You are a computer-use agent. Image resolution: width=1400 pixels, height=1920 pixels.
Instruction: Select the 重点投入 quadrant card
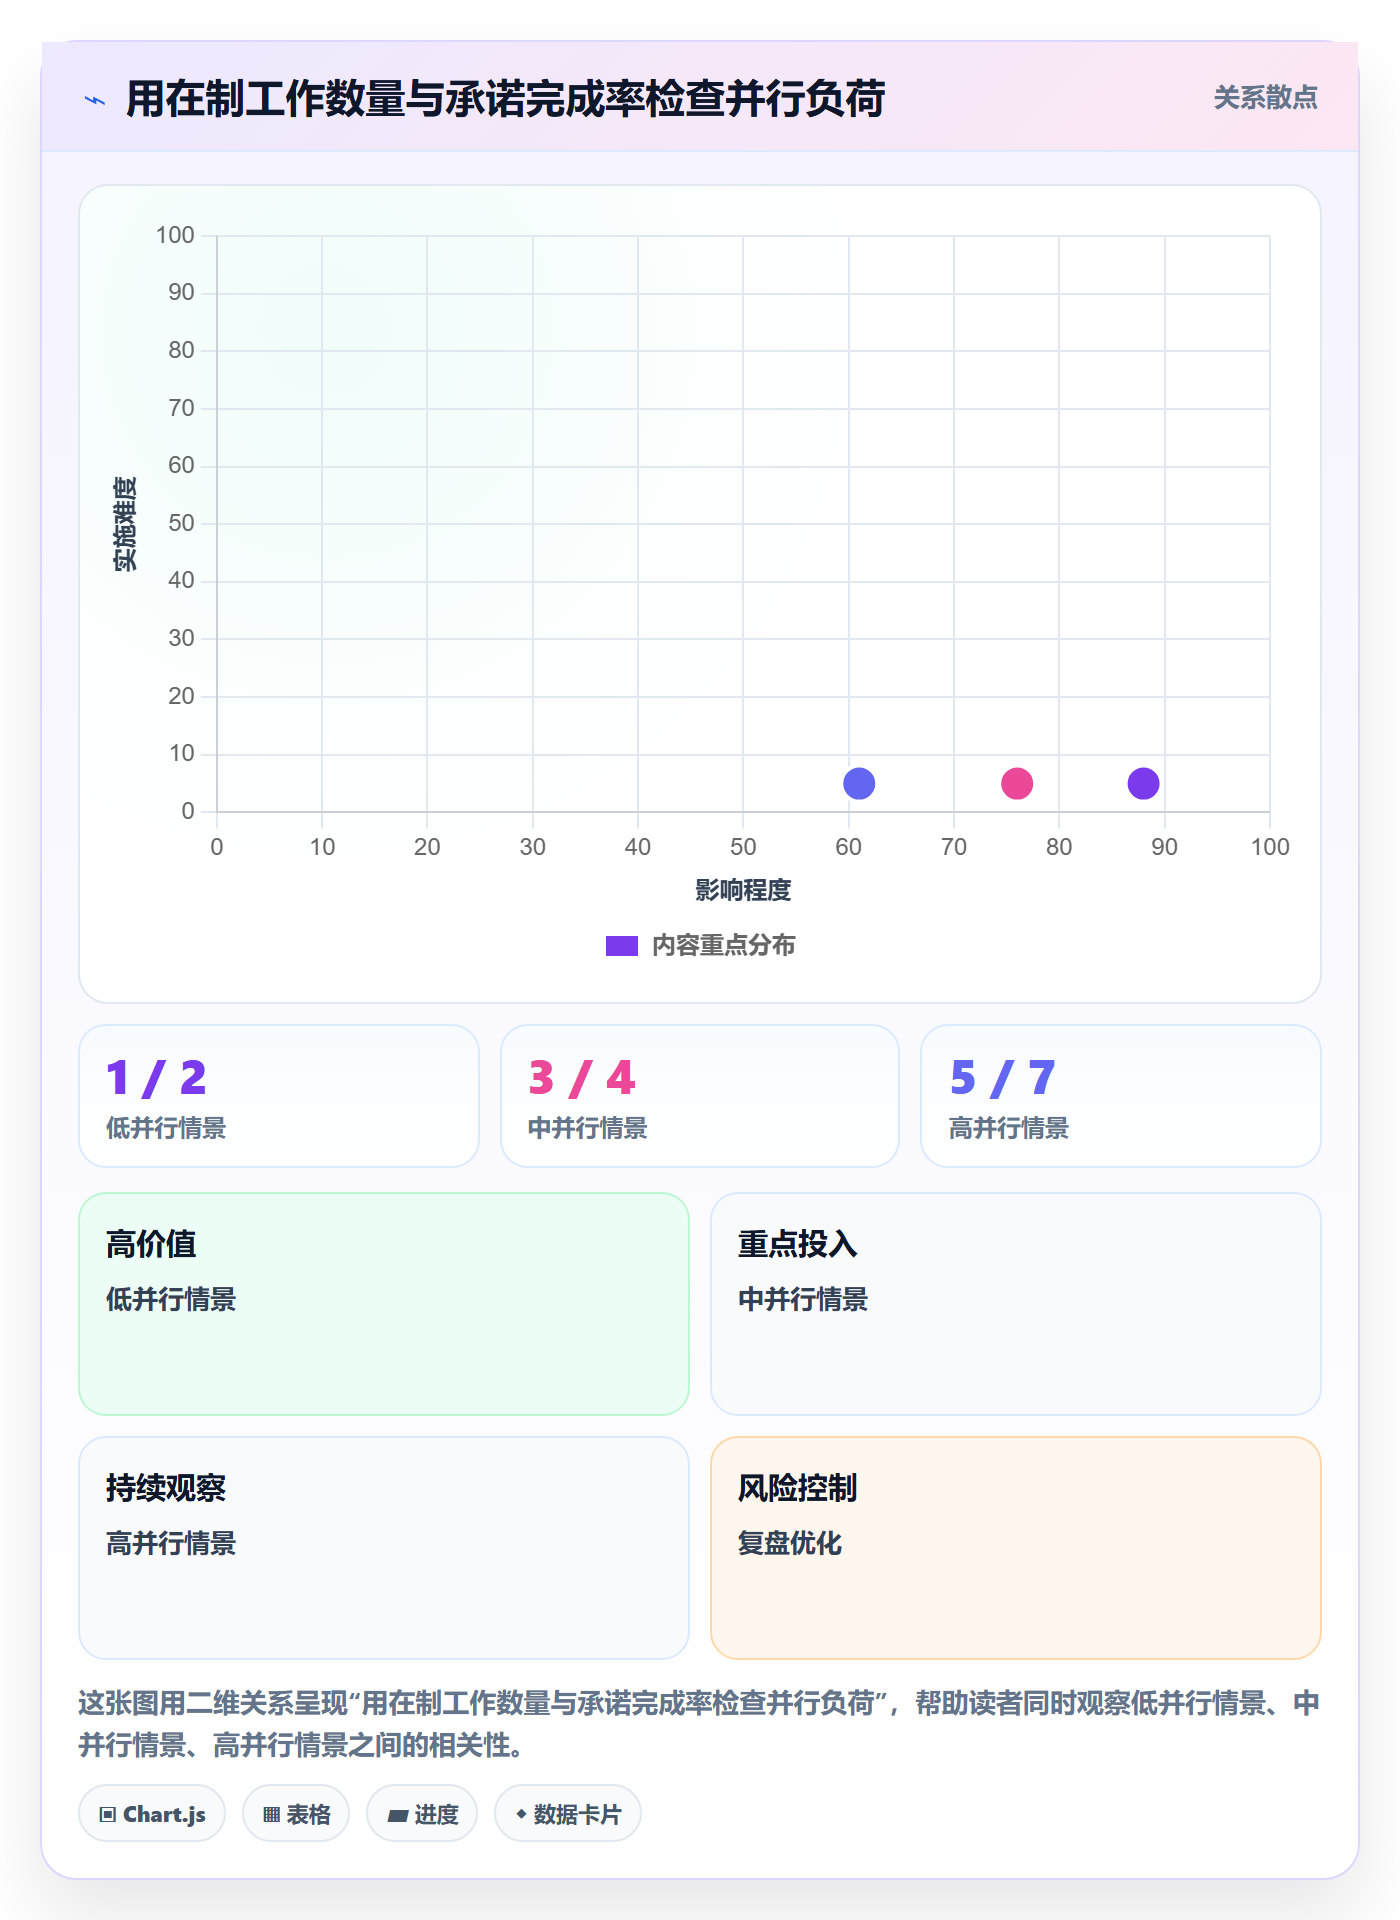click(x=1016, y=1304)
